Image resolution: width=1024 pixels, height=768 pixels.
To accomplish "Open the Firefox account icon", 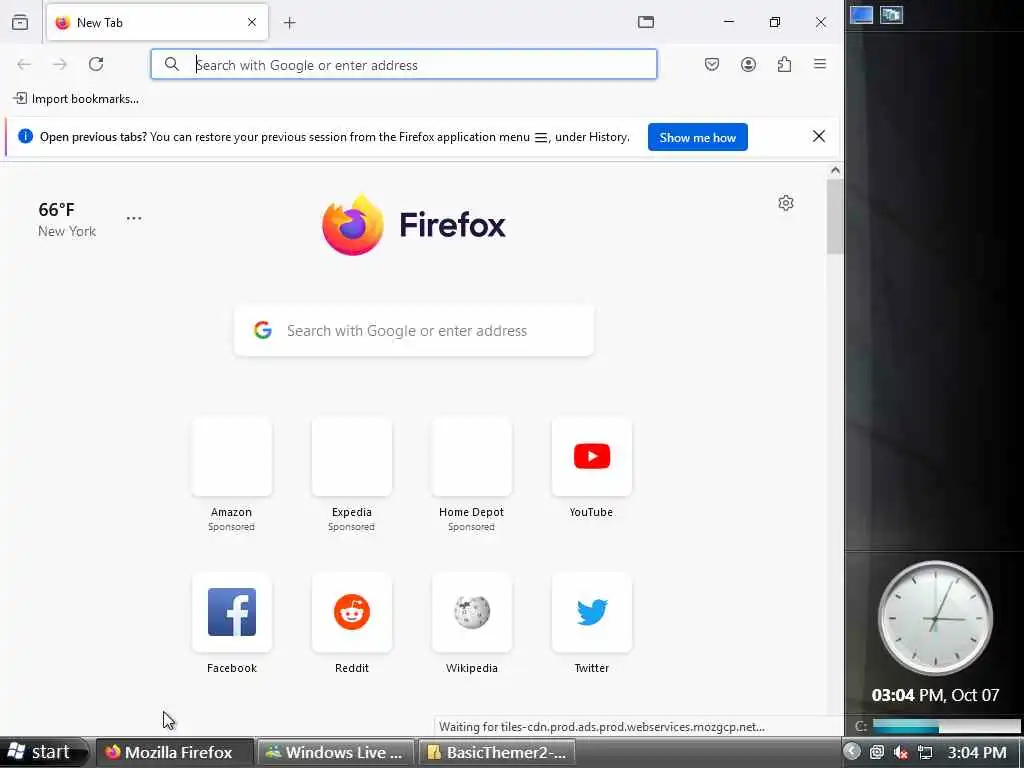I will tap(748, 64).
